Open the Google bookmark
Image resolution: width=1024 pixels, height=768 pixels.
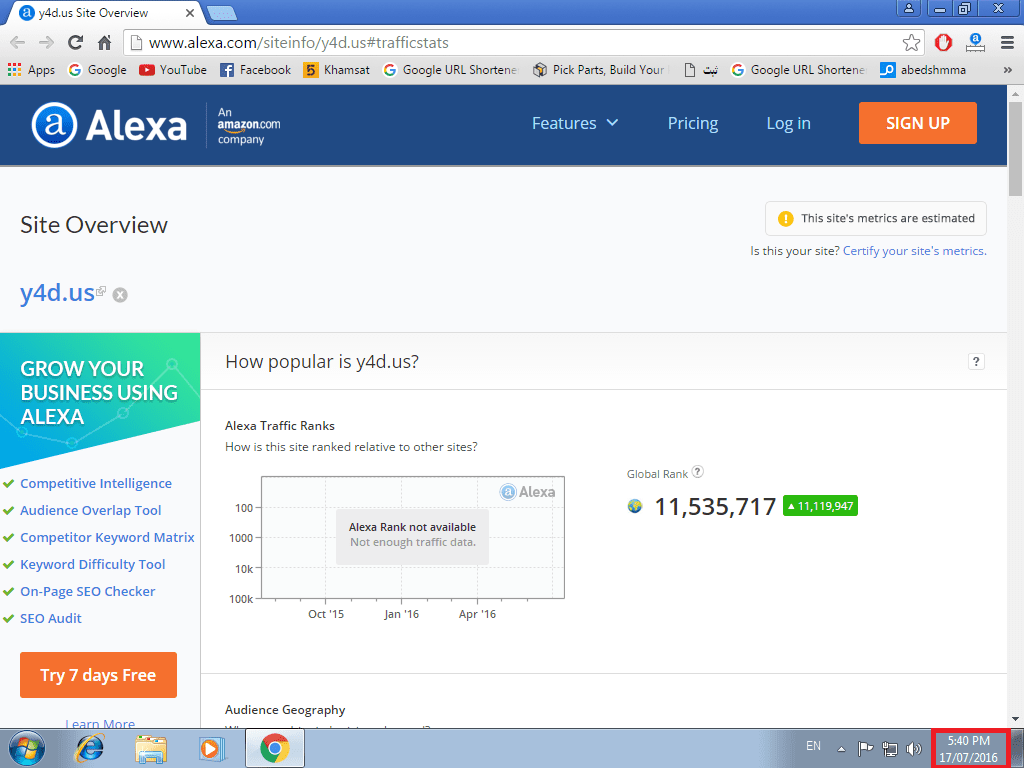tap(98, 70)
